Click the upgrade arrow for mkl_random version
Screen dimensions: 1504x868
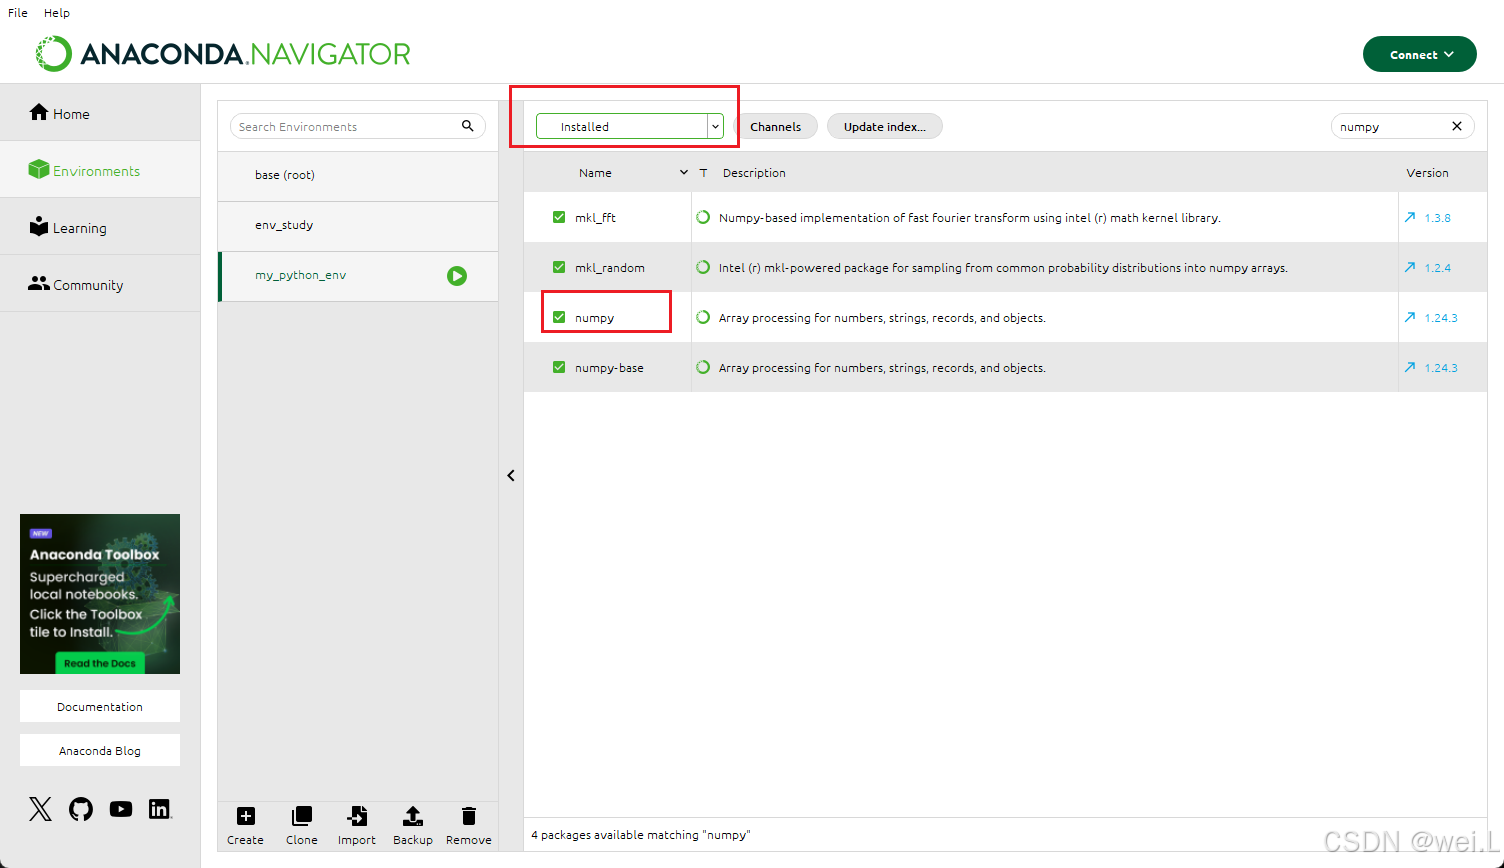[x=1410, y=267]
